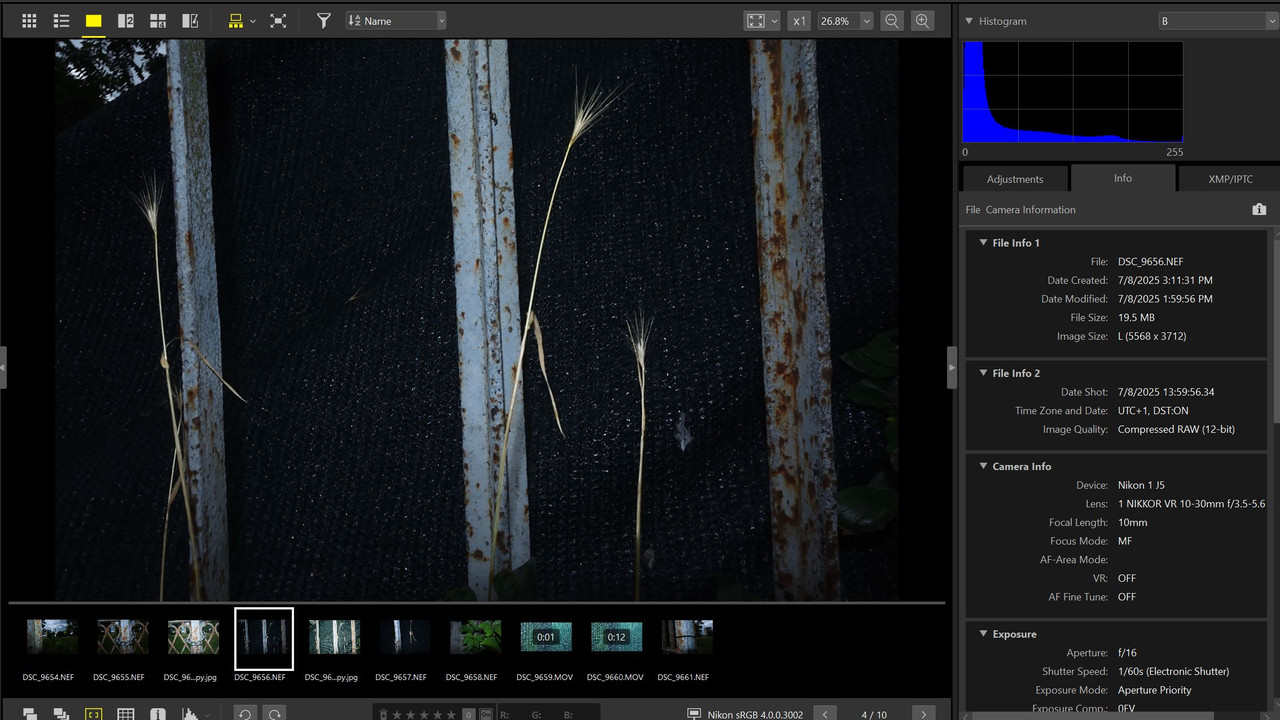The image size is (1280, 720).
Task: Select the single image viewer layout
Action: point(93,20)
